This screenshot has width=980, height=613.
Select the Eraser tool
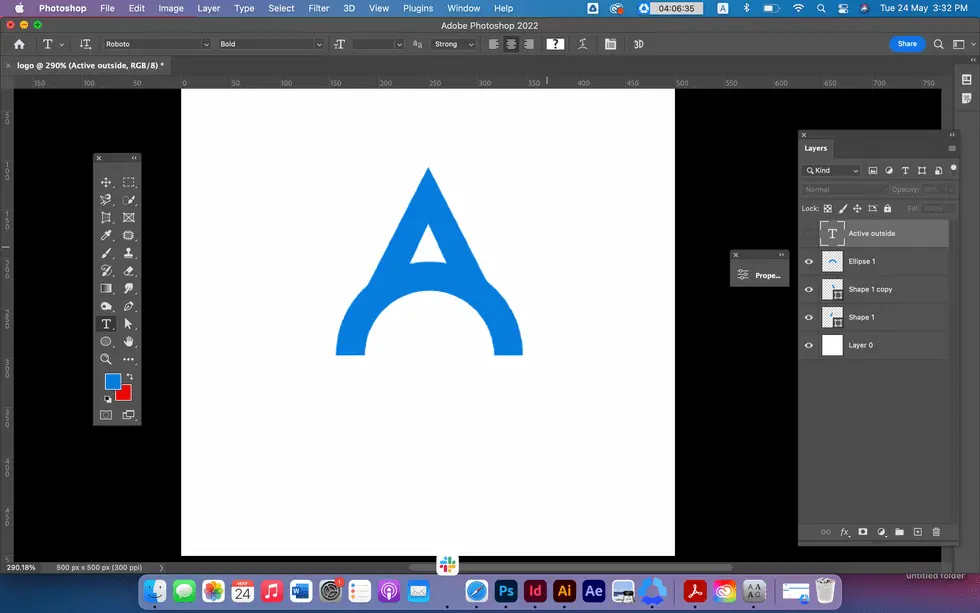tap(128, 270)
